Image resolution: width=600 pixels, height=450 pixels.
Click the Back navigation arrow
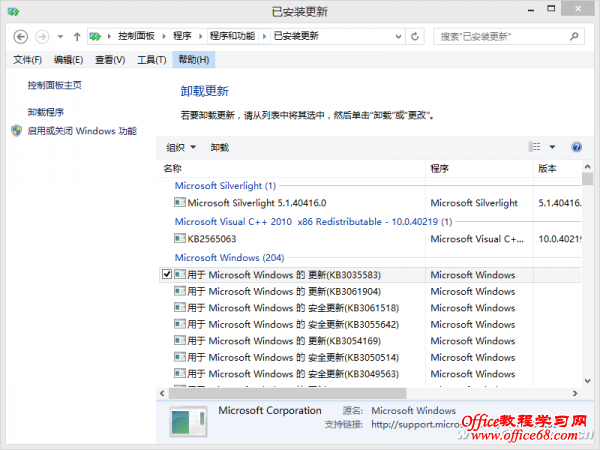(x=21, y=37)
